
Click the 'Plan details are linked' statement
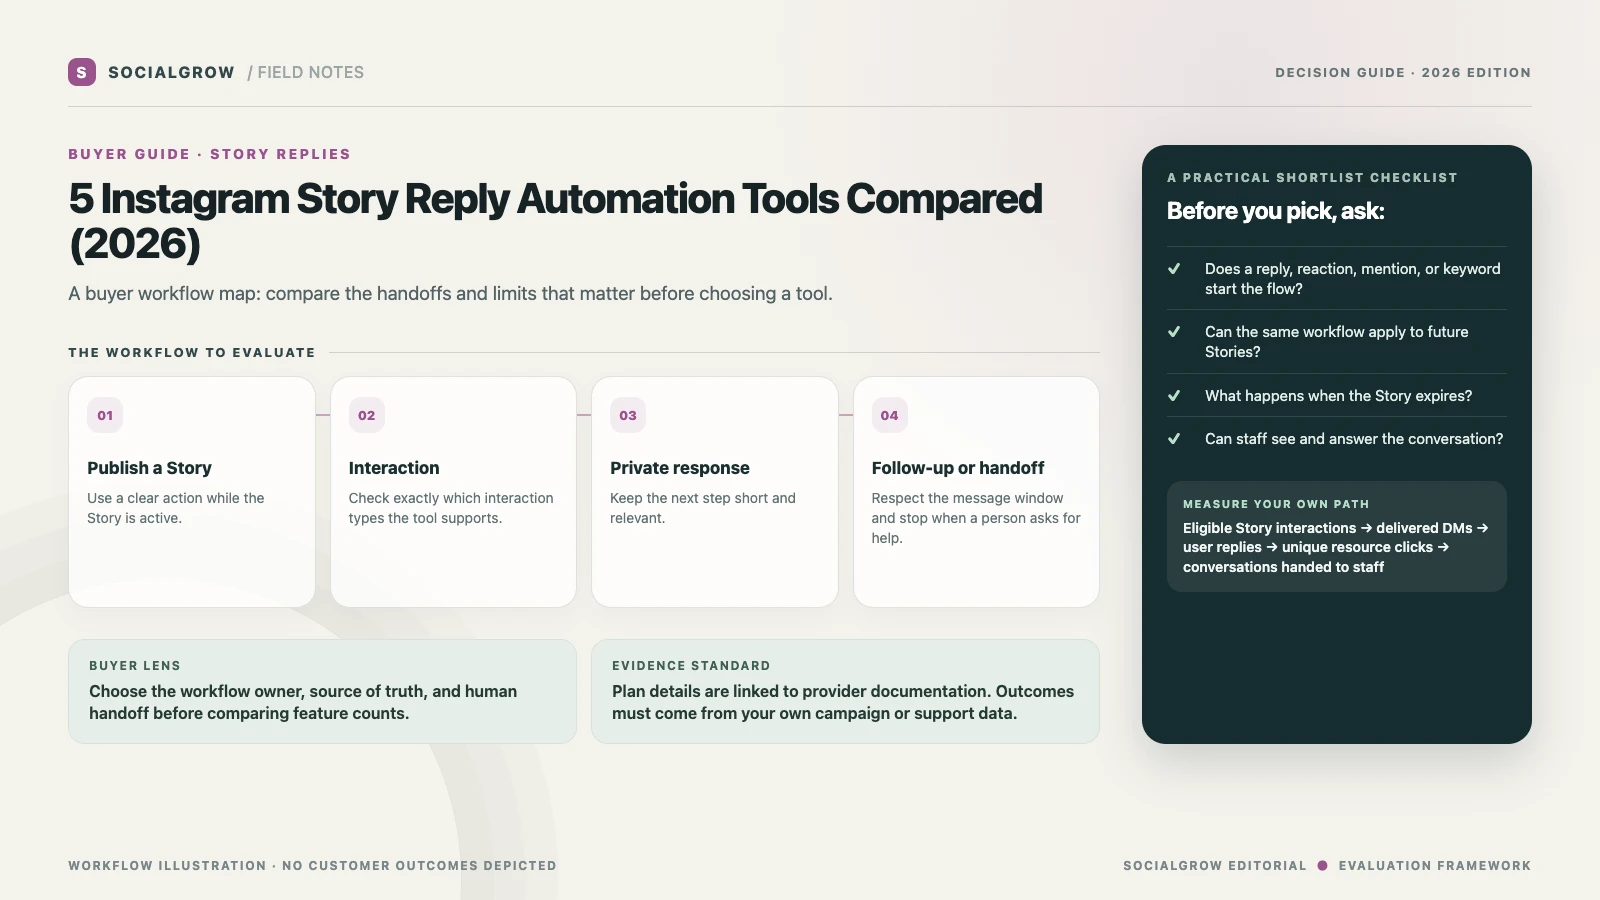[843, 702]
